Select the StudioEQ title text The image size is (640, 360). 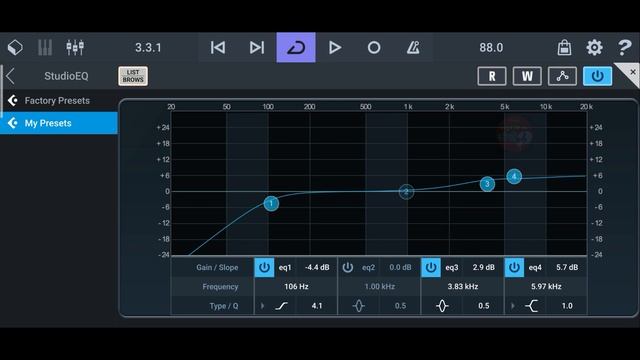click(66, 76)
